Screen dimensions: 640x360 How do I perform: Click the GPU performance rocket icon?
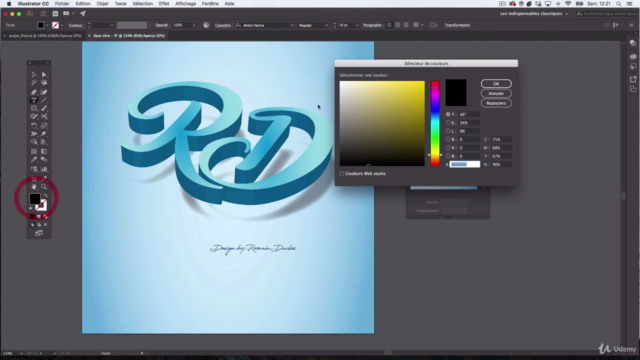tap(83, 13)
